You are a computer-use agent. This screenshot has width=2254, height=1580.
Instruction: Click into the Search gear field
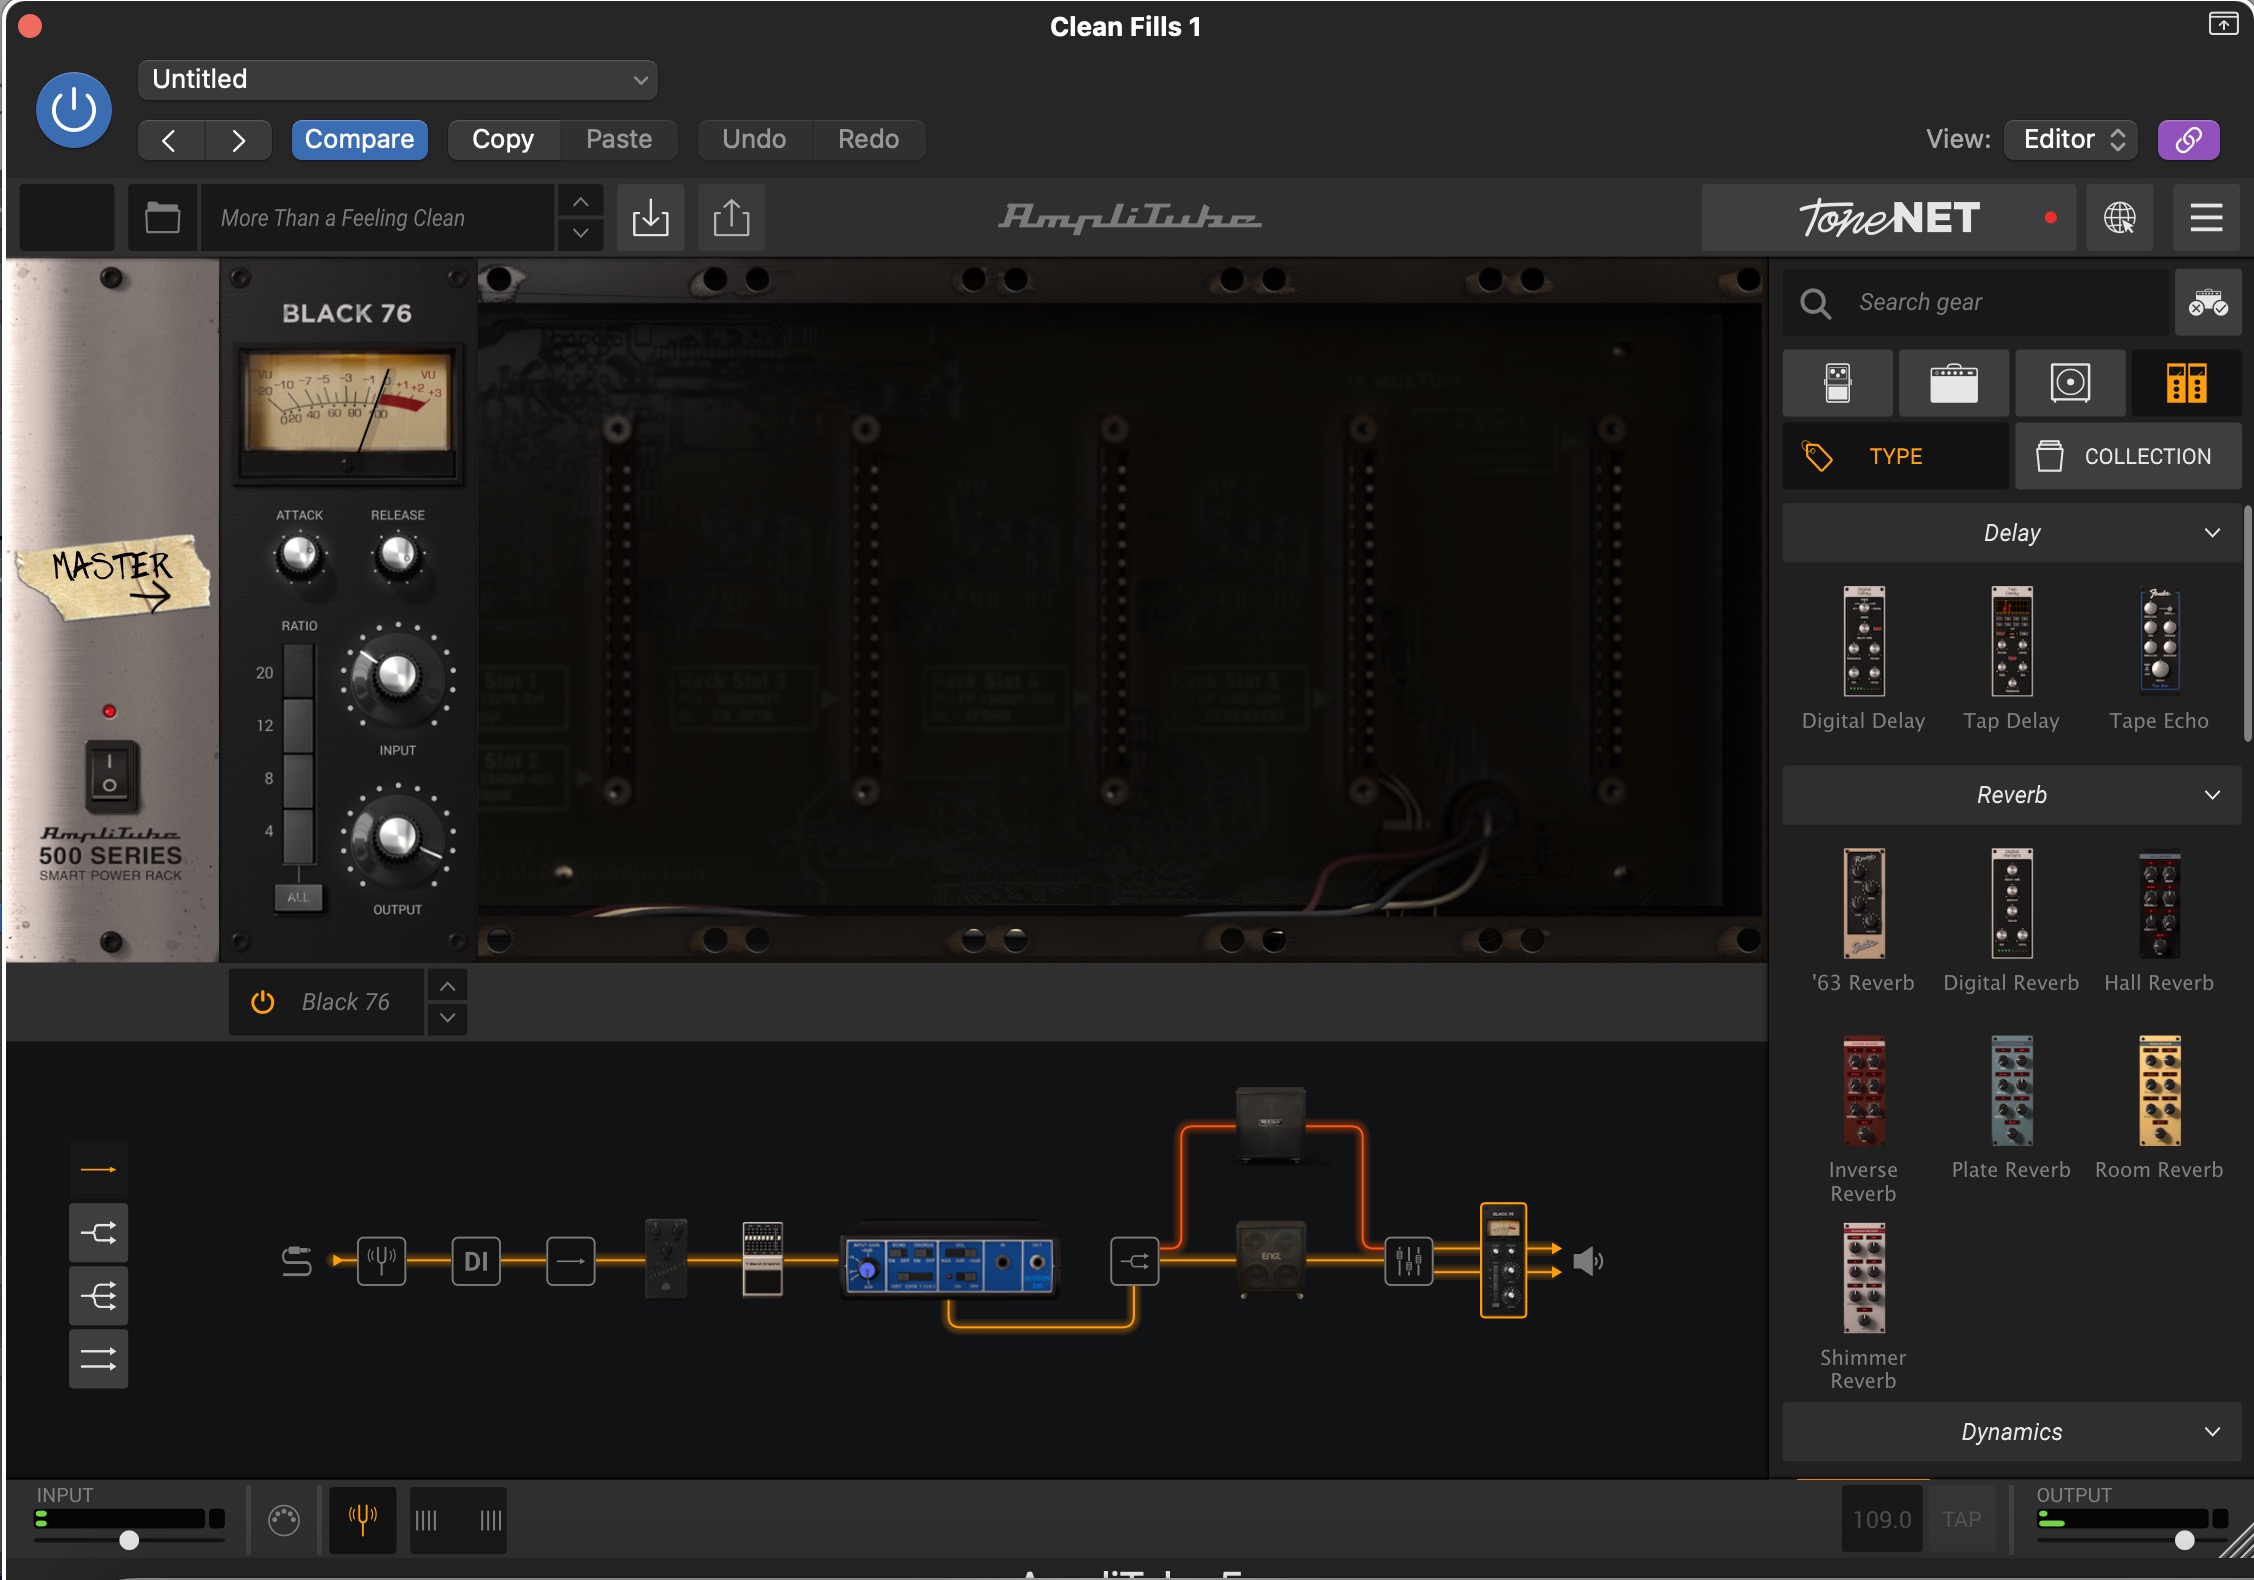[1976, 302]
